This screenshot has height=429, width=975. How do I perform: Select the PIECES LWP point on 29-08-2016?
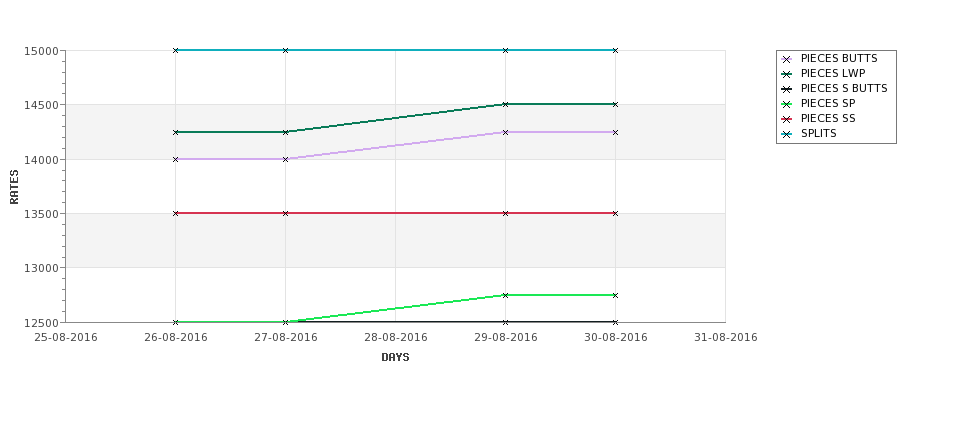506,104
